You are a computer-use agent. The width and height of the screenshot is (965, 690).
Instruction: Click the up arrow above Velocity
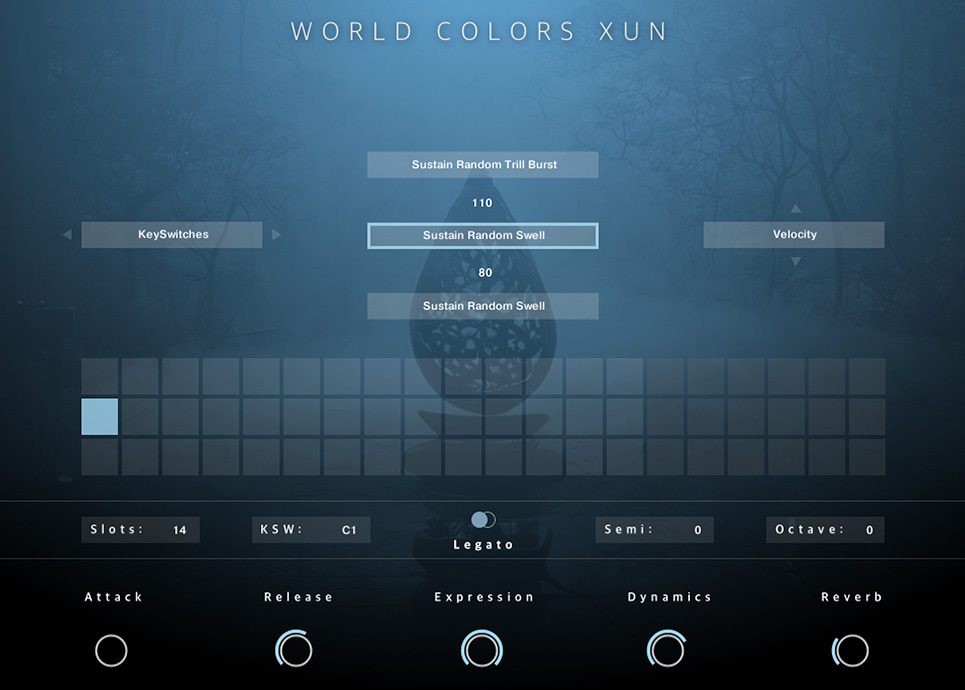[x=795, y=207]
